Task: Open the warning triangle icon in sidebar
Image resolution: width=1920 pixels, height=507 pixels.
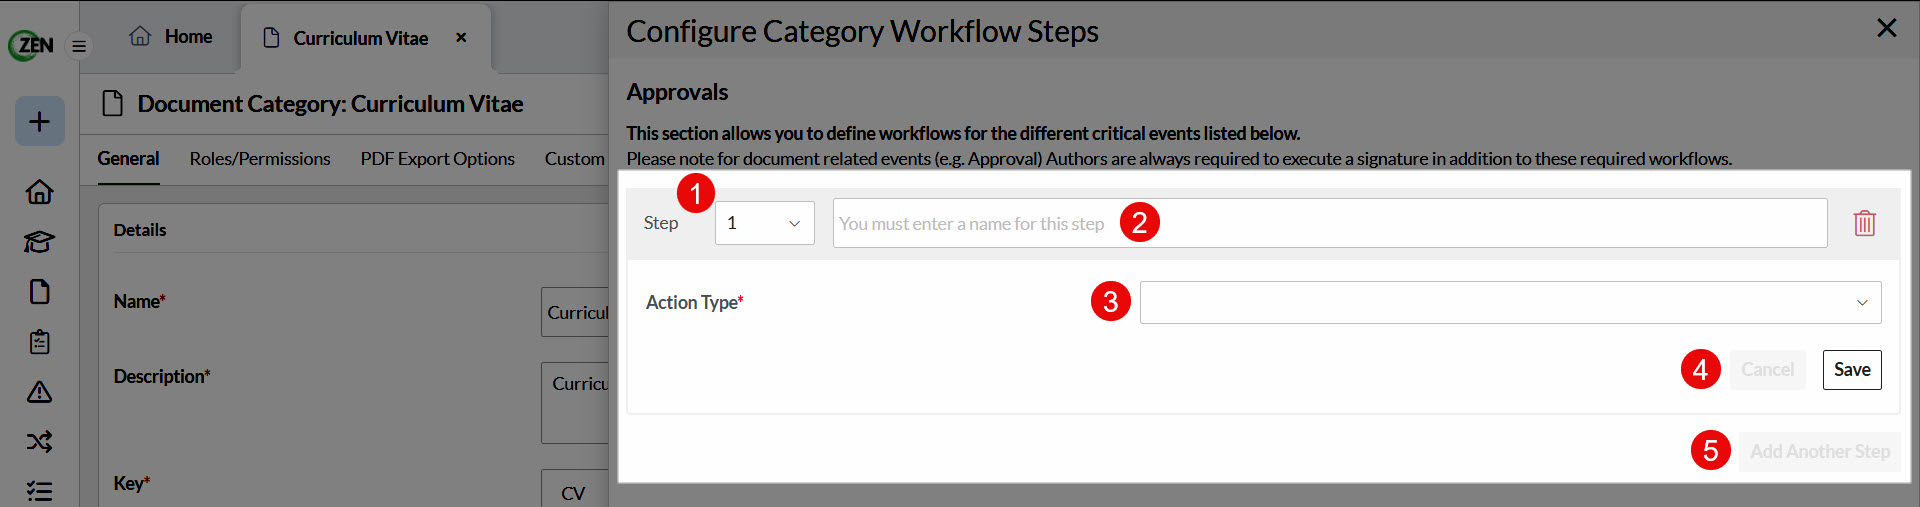Action: click(40, 392)
